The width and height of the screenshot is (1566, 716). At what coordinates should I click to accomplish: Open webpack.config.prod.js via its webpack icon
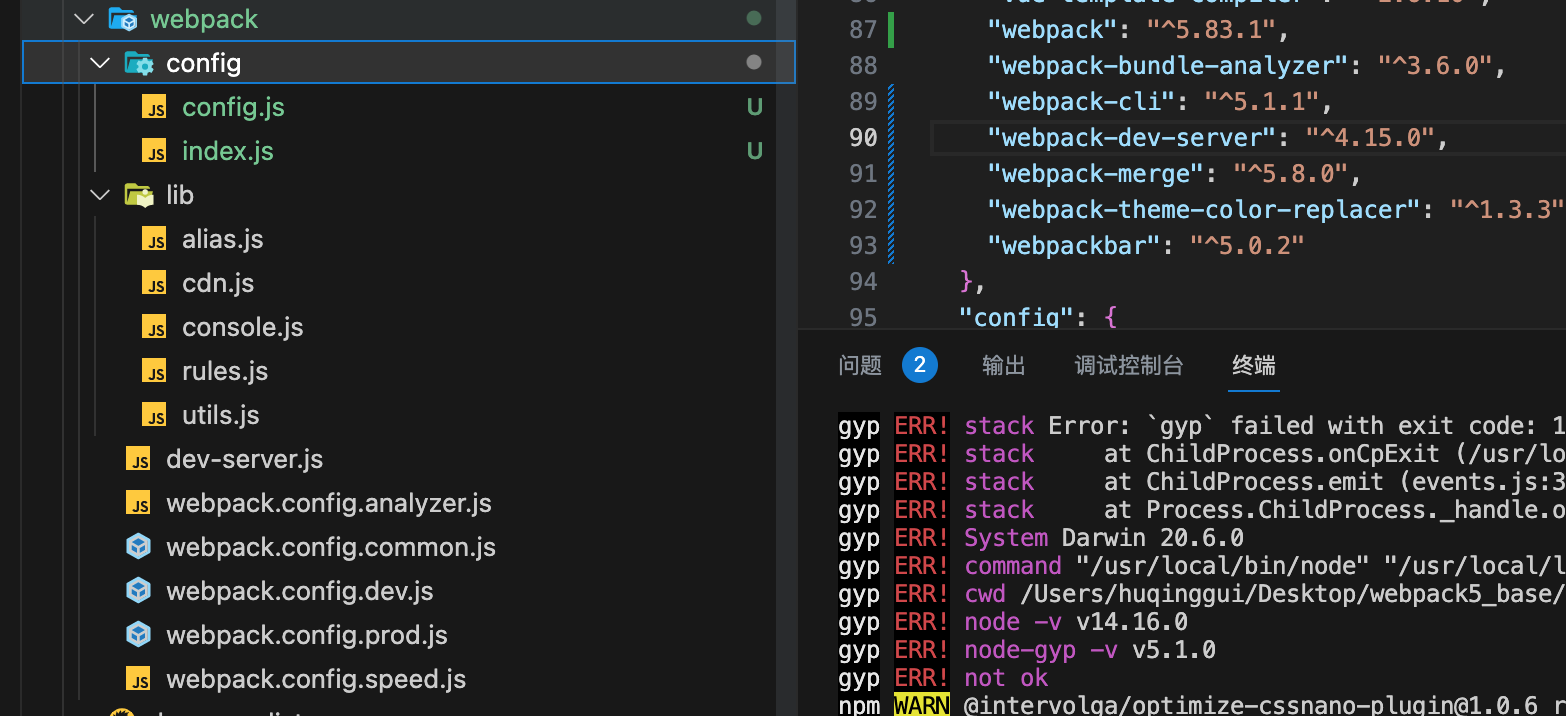[x=138, y=634]
